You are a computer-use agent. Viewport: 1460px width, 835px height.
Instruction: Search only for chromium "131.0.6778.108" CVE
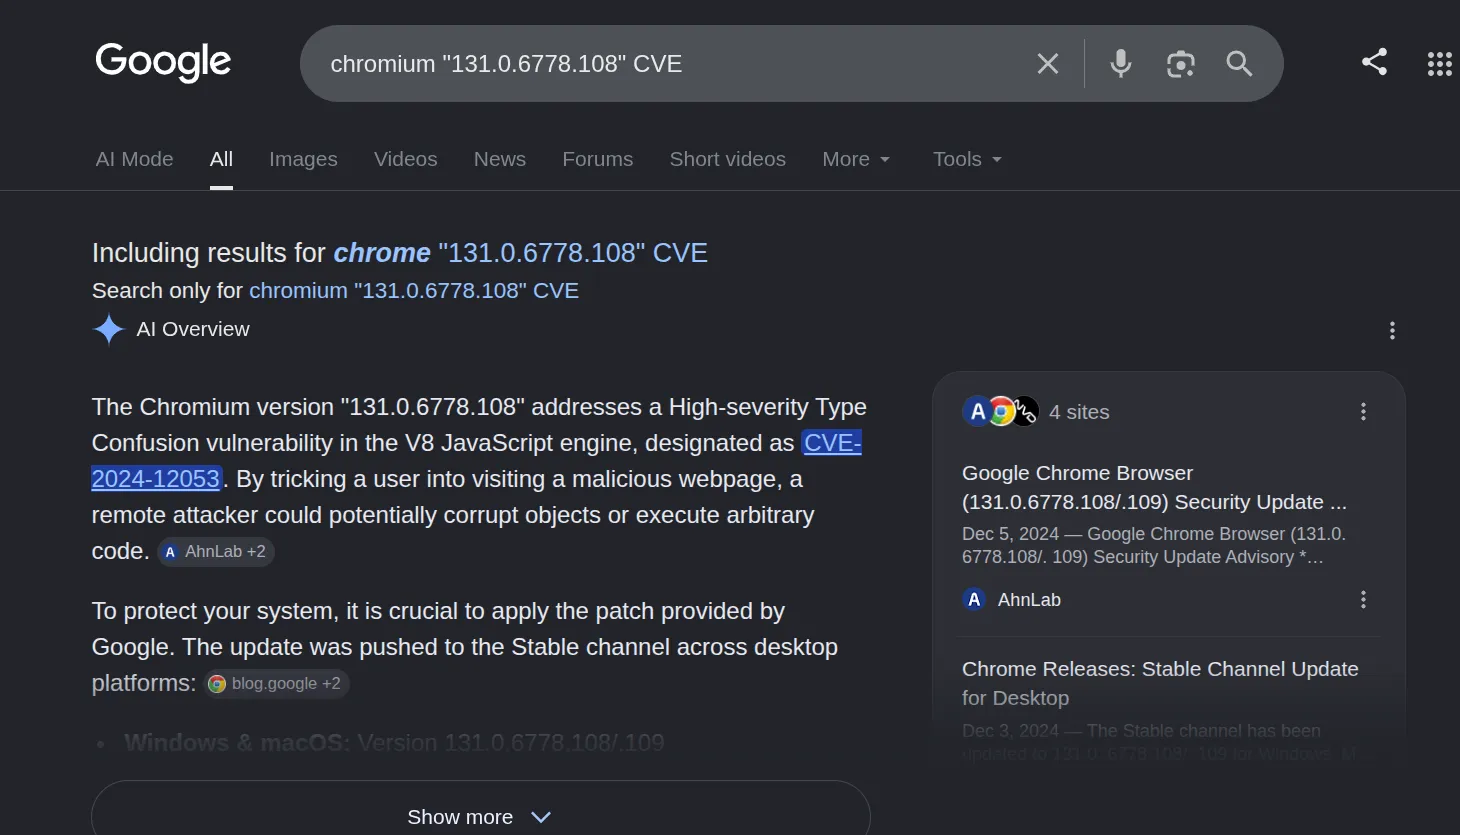tap(414, 291)
